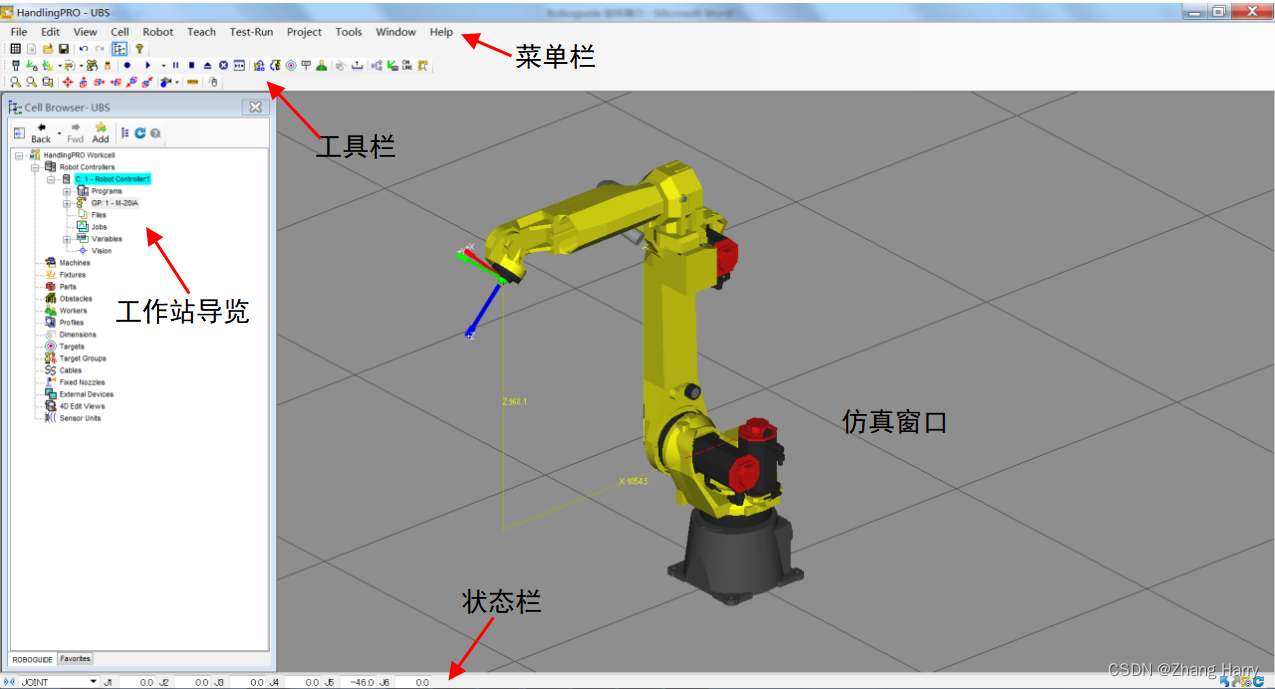Click Fwd in Cell Browser

75,133
